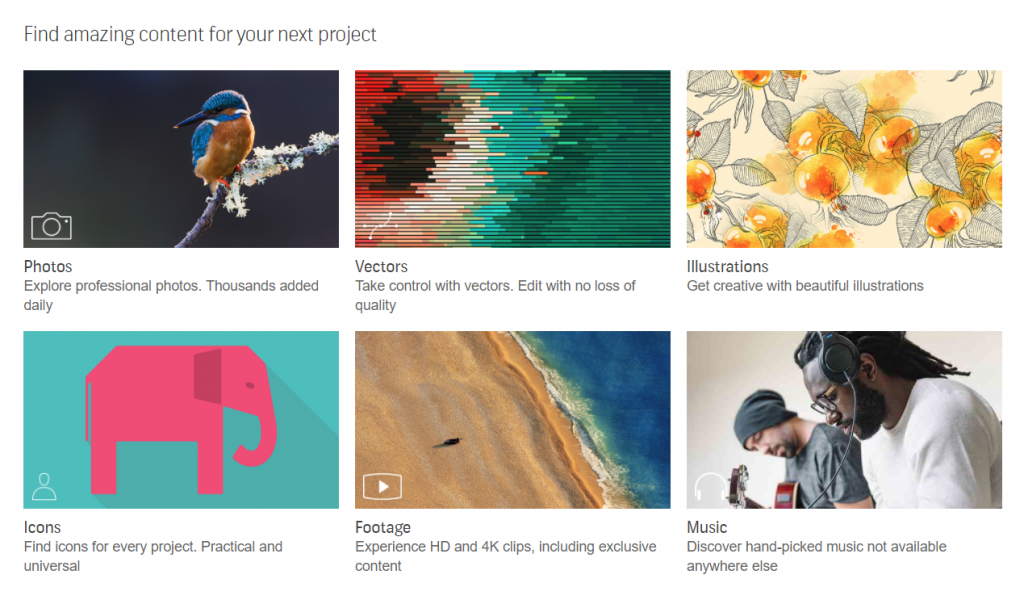Open the Illustrations category link
Image resolution: width=1024 pixels, height=604 pixels.
point(727,267)
